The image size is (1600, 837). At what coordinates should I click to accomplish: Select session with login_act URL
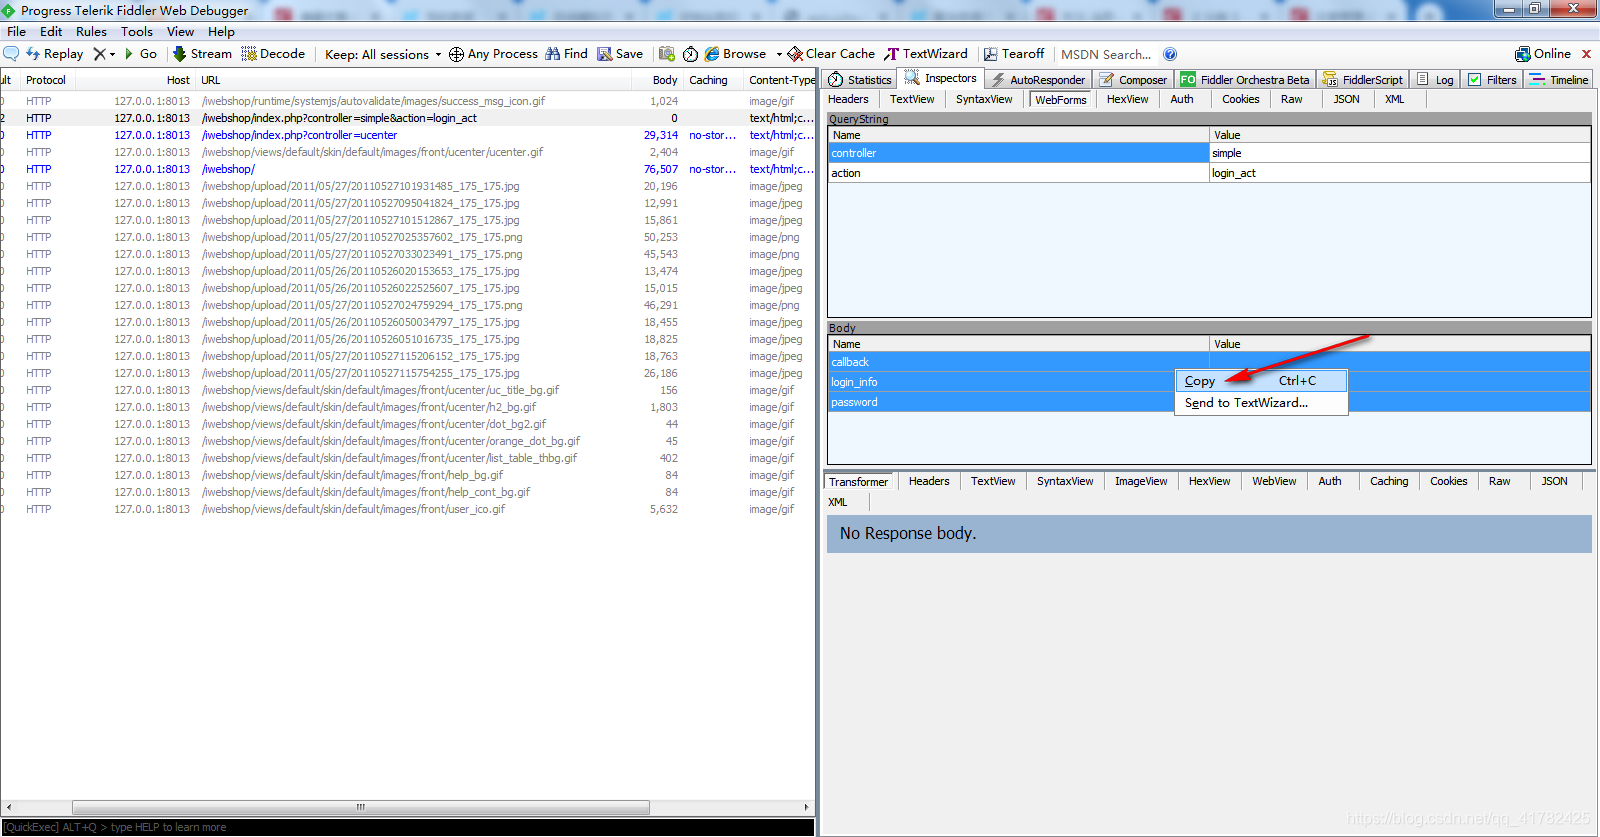[408, 118]
